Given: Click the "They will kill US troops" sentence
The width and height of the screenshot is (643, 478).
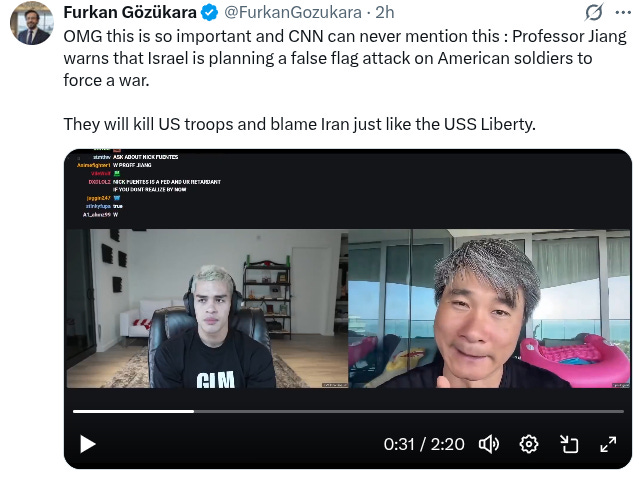Looking at the screenshot, I should 299,124.
